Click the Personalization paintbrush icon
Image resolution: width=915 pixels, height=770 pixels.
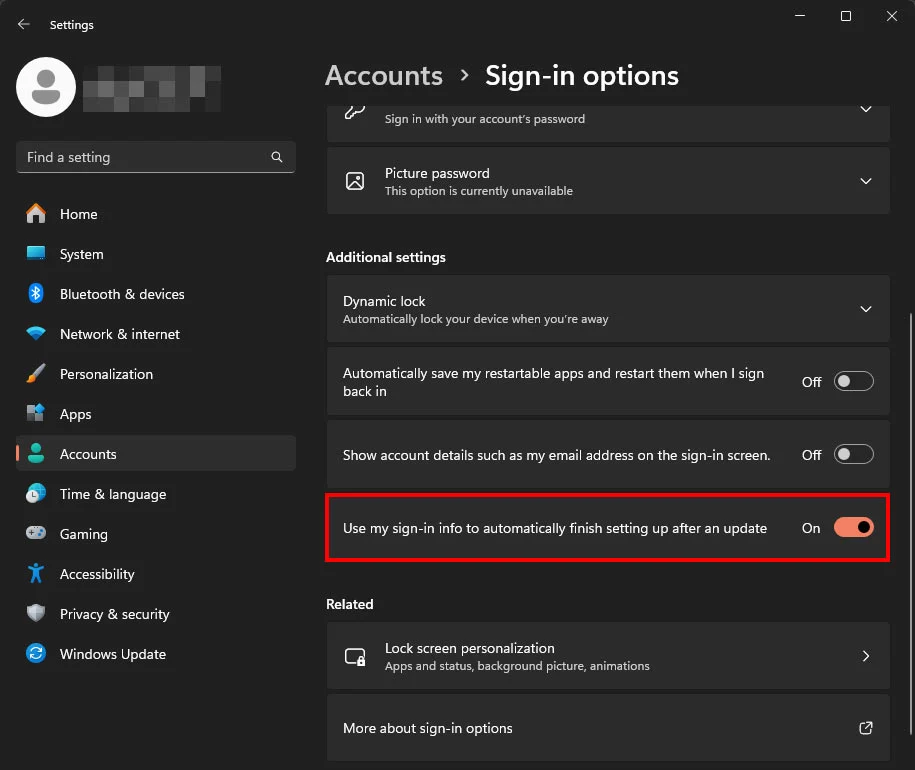tap(36, 373)
